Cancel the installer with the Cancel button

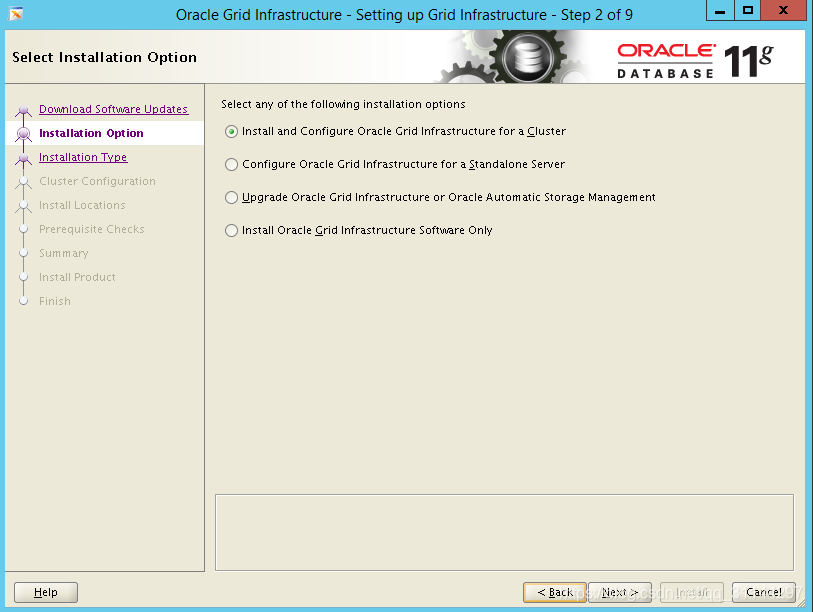point(763,592)
